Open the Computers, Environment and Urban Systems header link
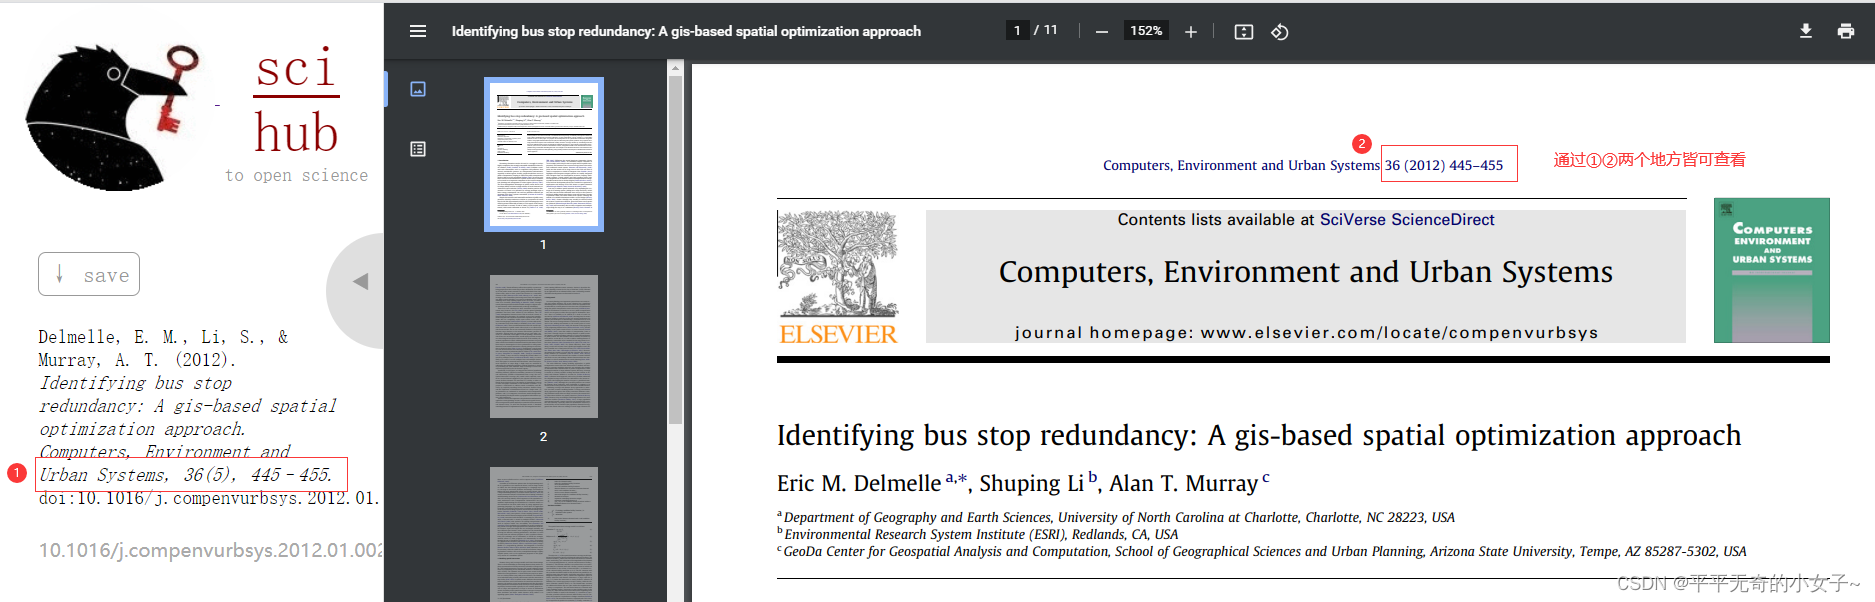 (x=1241, y=165)
